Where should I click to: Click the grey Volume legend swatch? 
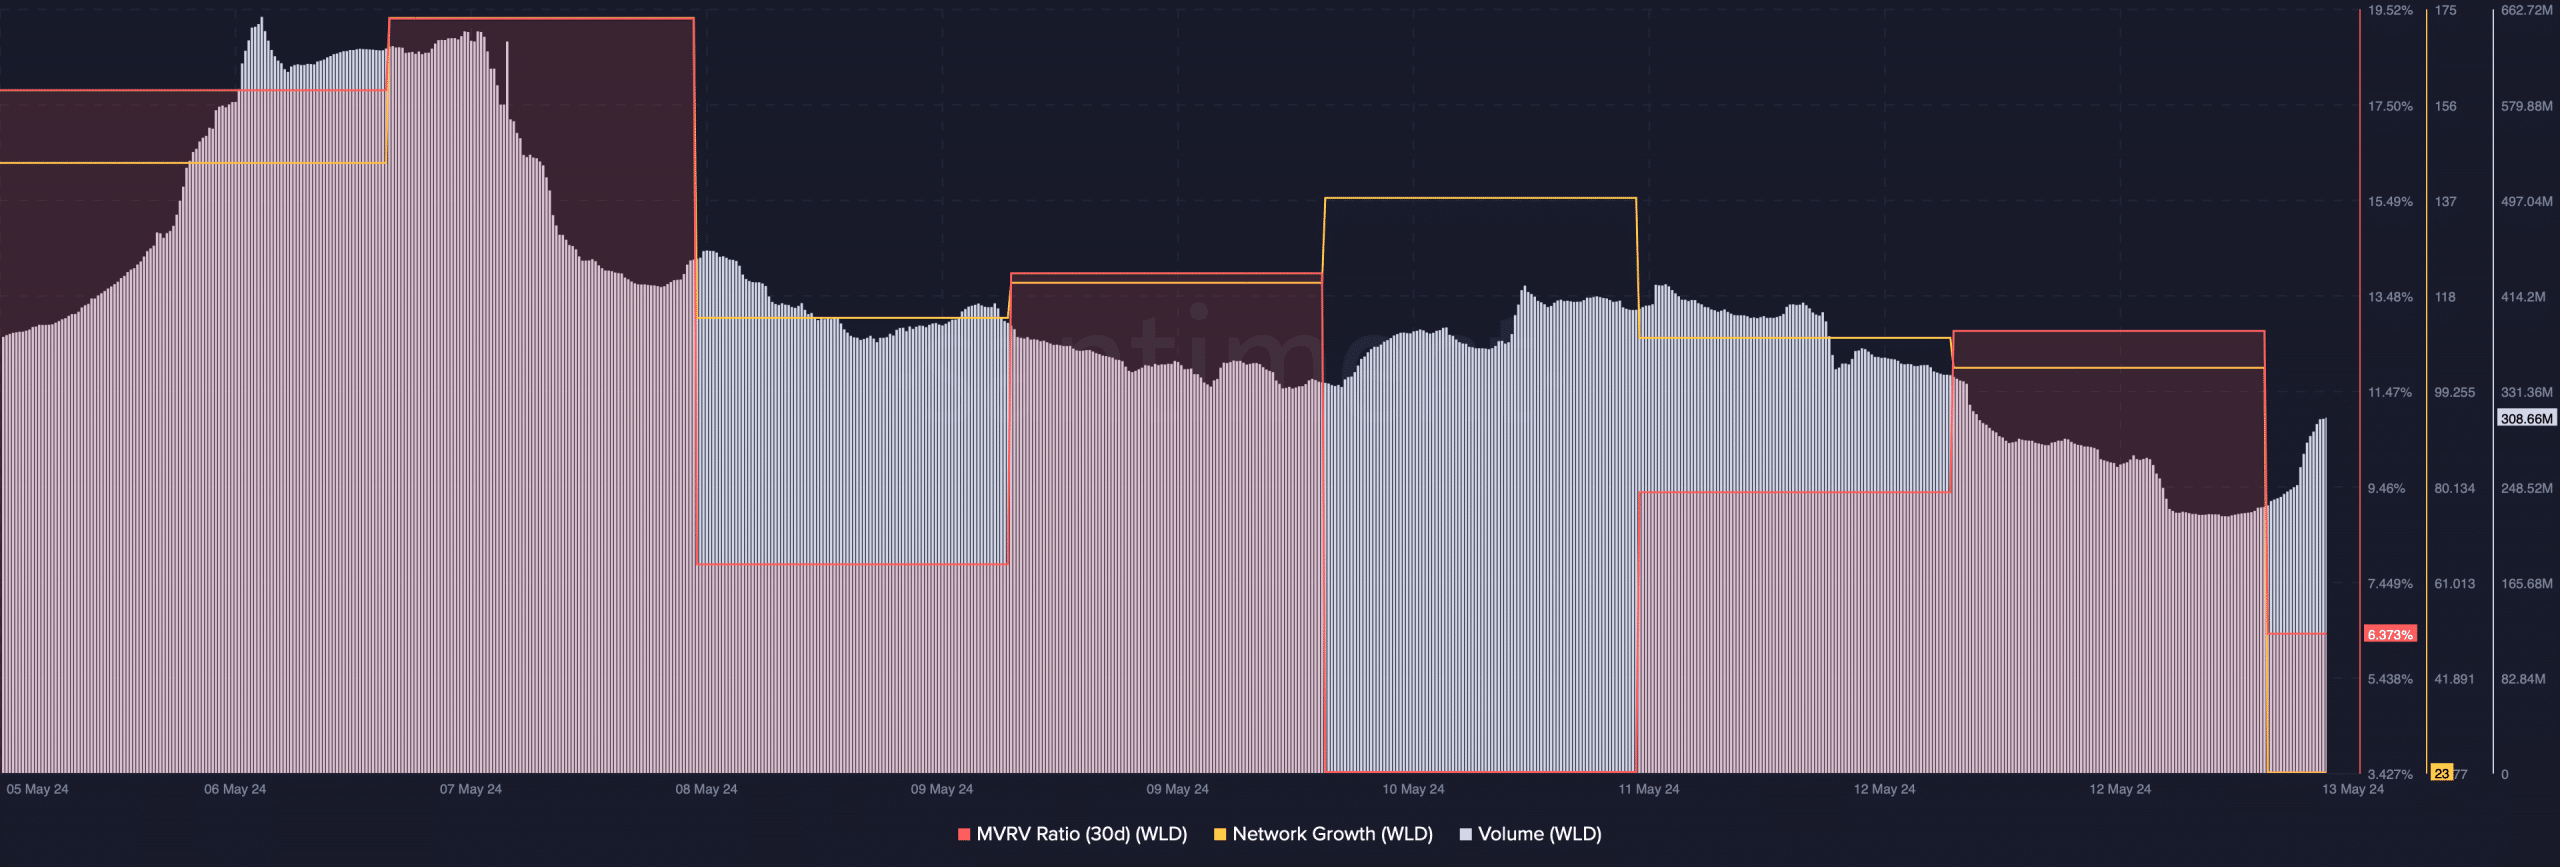(x=1466, y=834)
